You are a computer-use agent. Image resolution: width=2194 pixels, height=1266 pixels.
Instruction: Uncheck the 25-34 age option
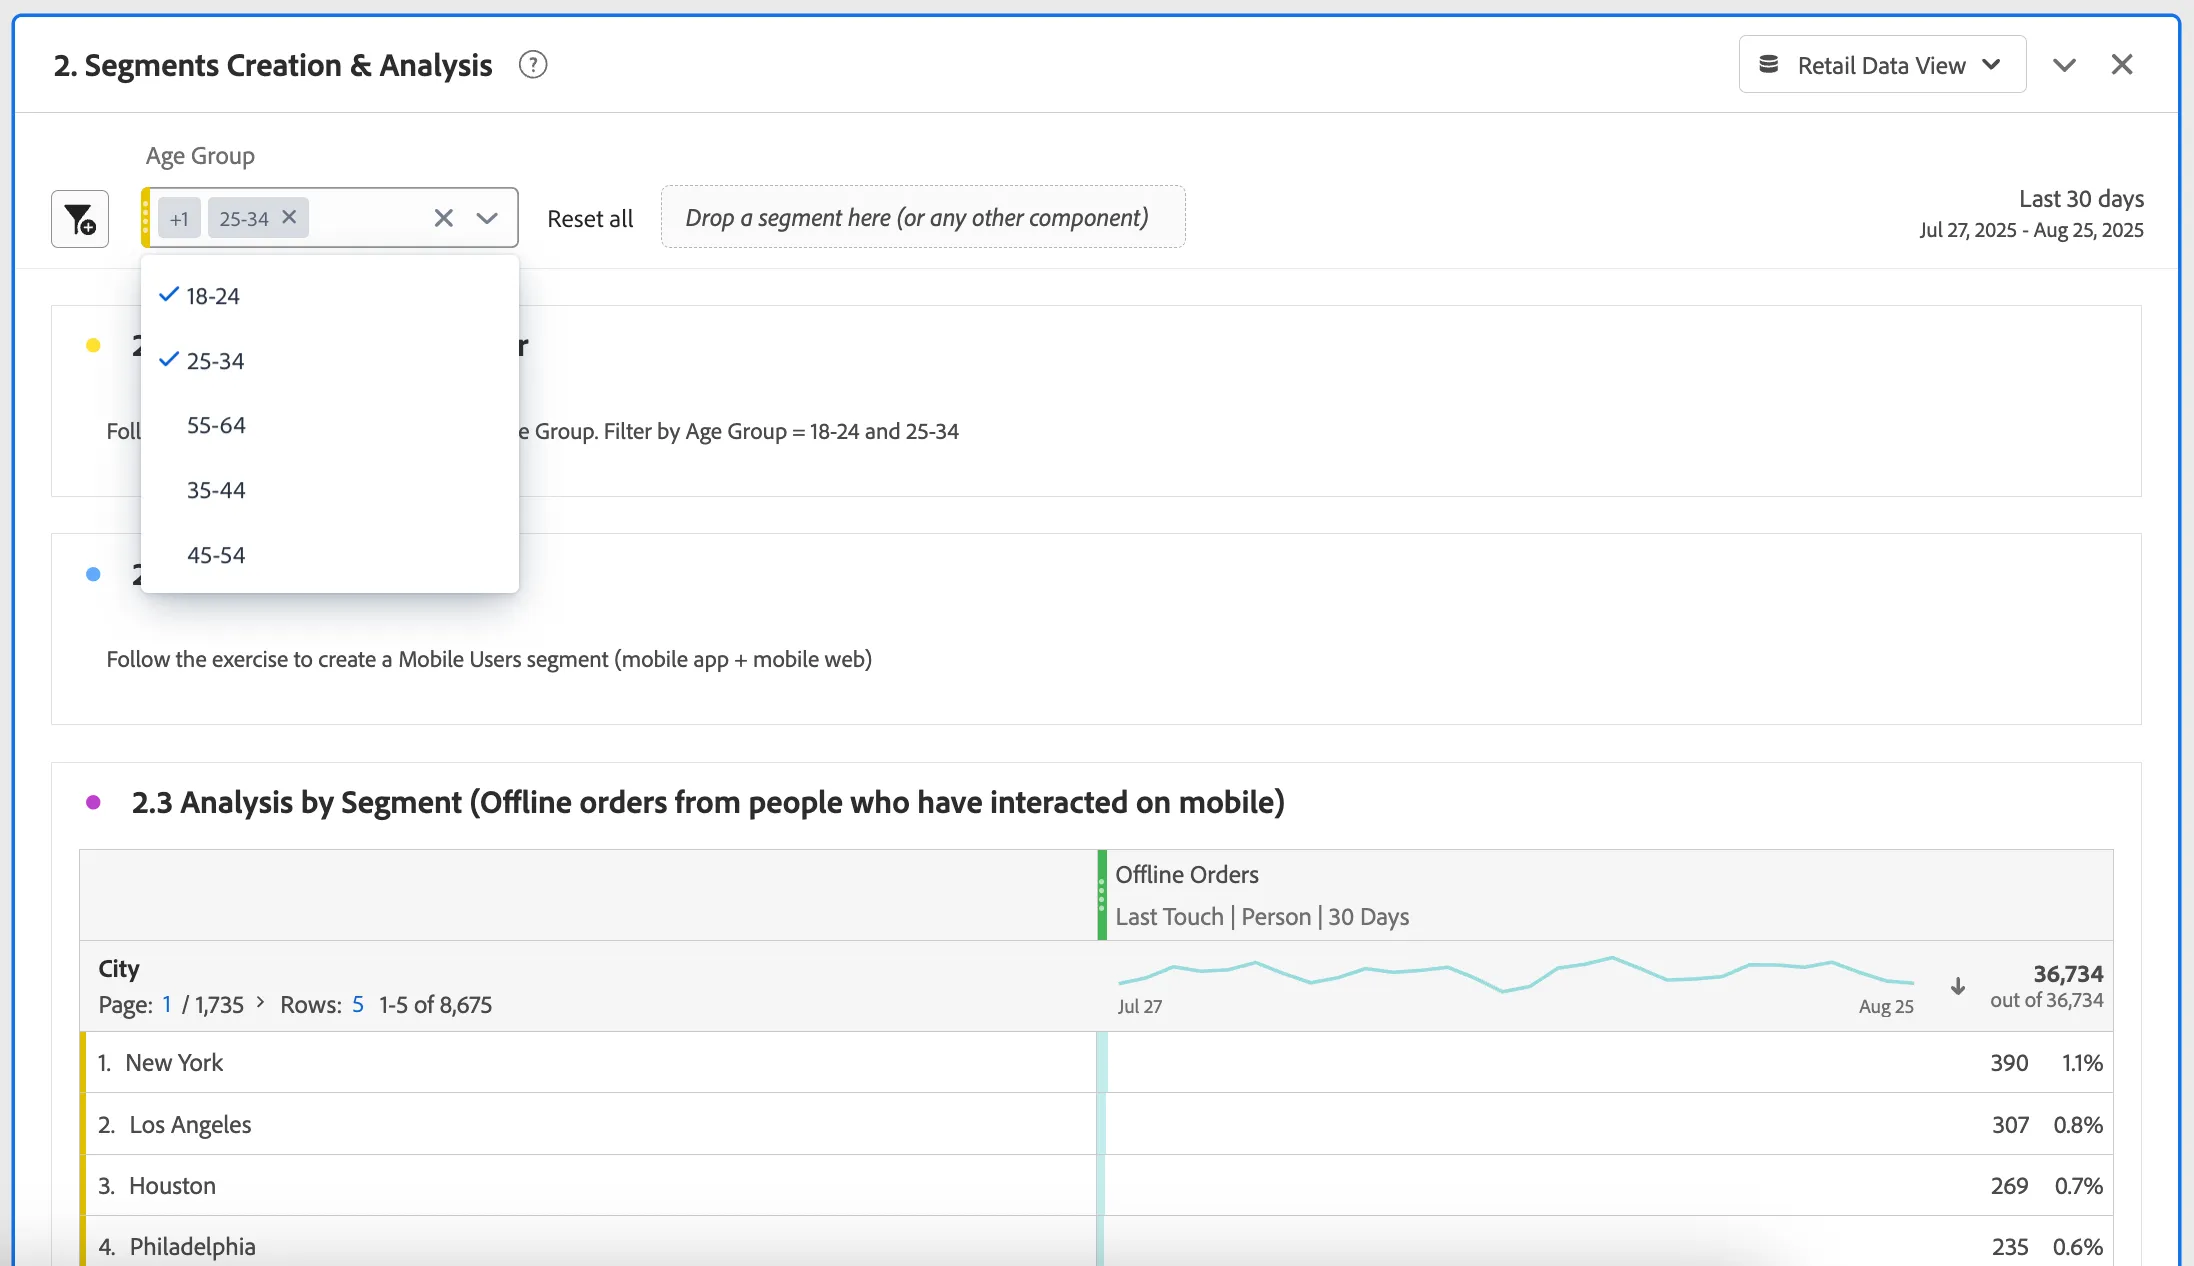point(330,360)
